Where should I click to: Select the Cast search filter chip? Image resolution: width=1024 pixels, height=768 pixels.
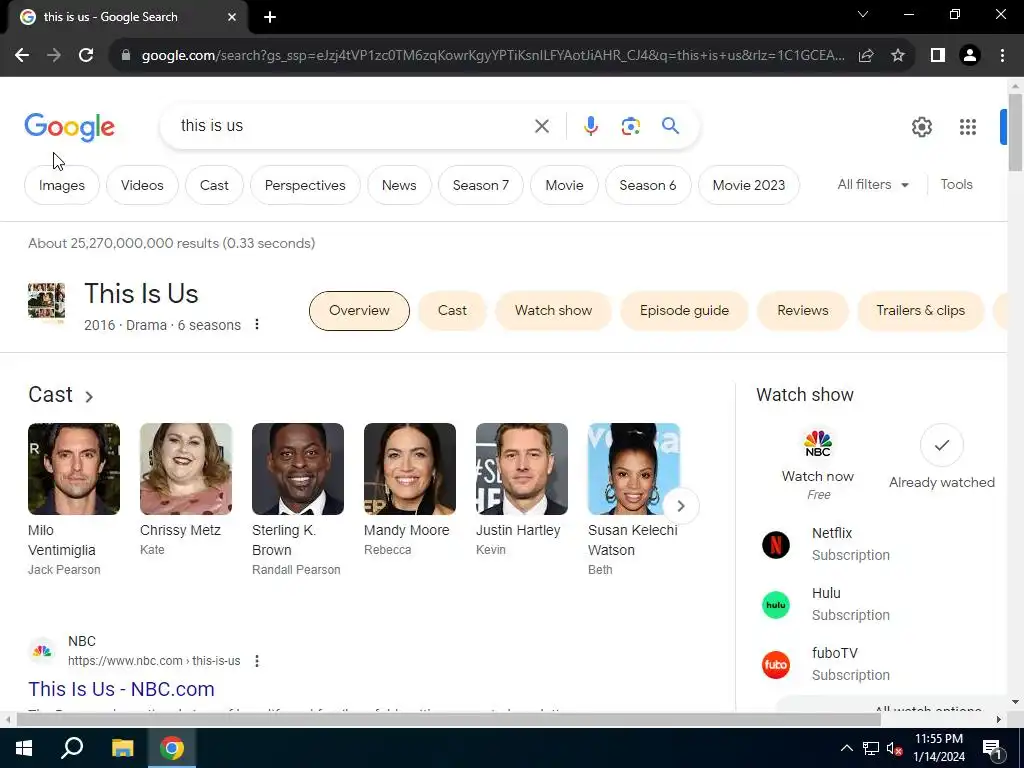tap(214, 185)
